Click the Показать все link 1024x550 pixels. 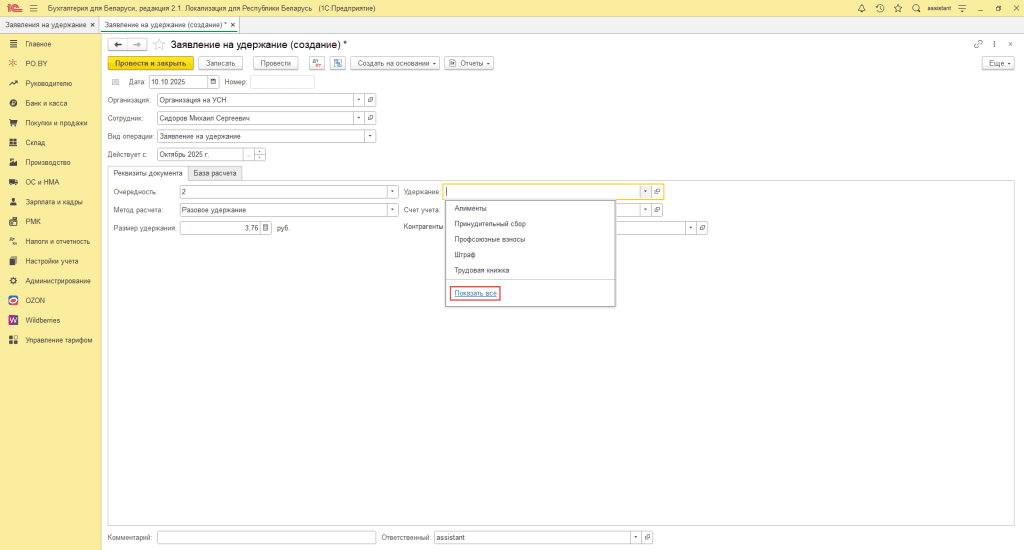pyautogui.click(x=475, y=293)
